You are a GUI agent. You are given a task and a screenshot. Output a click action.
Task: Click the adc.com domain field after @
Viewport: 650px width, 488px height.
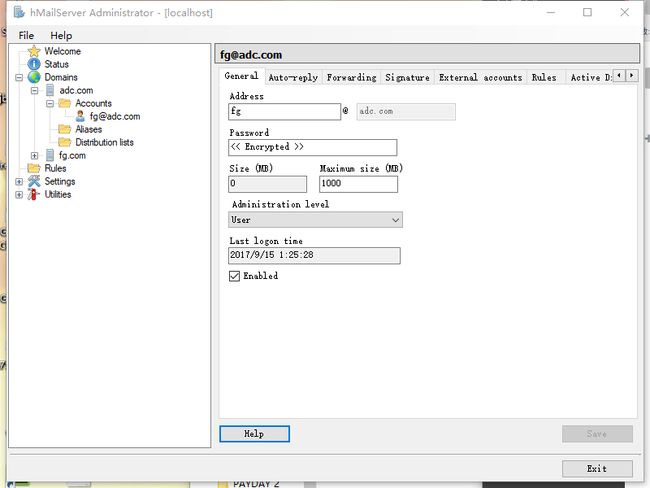pyautogui.click(x=406, y=112)
